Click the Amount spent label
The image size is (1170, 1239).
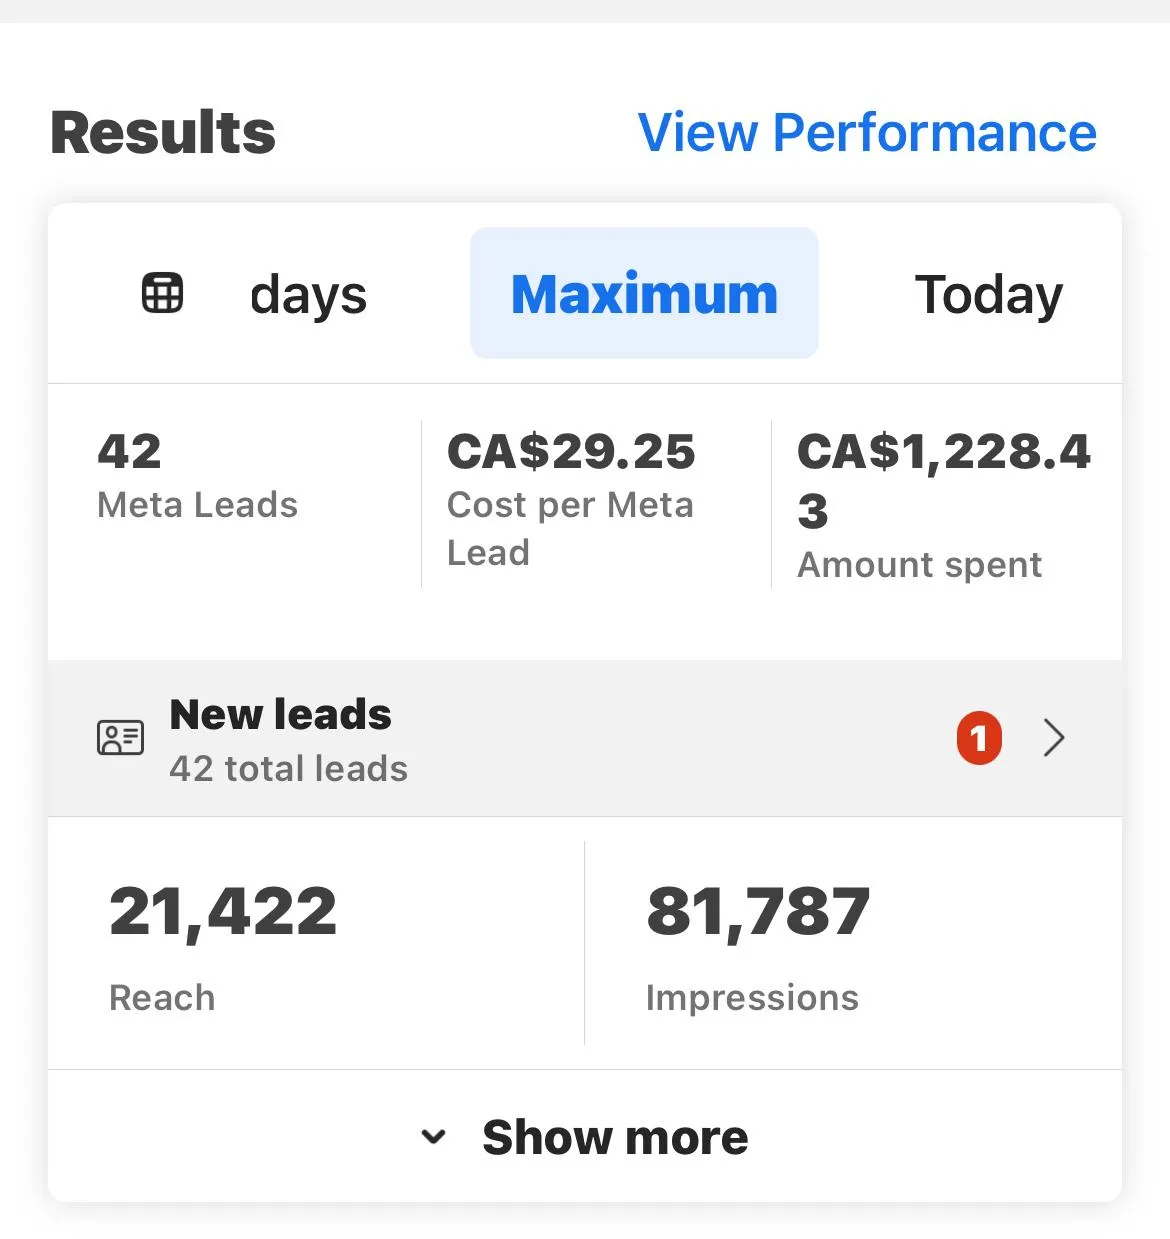coord(919,565)
